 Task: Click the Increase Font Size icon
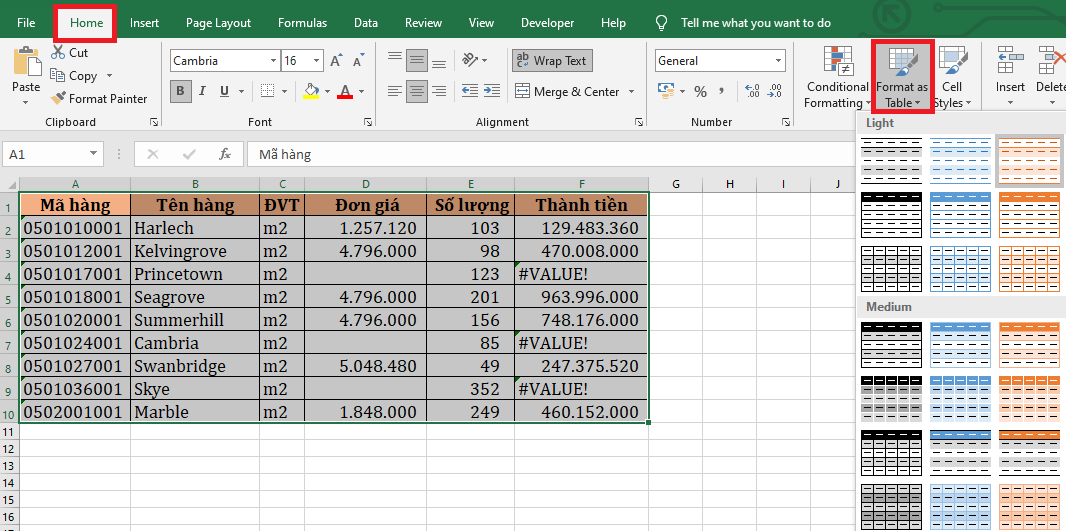tap(336, 61)
